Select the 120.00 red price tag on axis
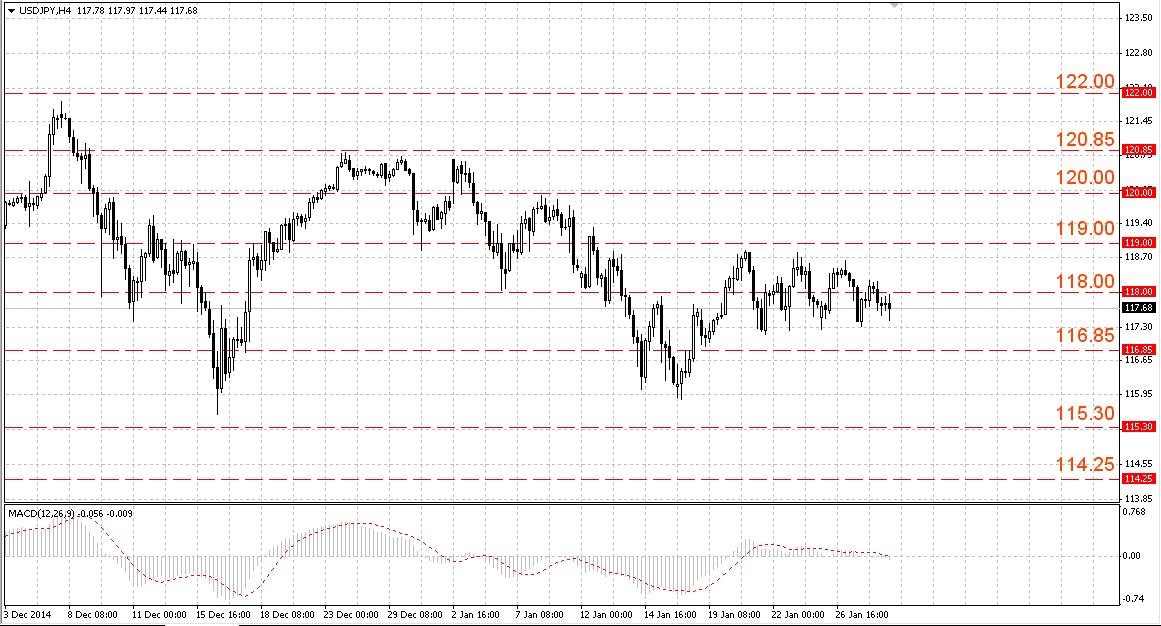The width and height of the screenshot is (1161, 626). 1138,193
